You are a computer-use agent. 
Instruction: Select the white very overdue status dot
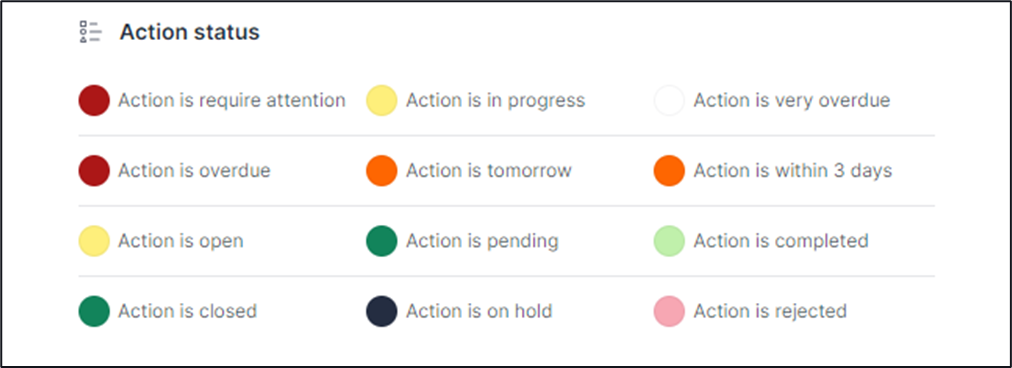tap(669, 101)
